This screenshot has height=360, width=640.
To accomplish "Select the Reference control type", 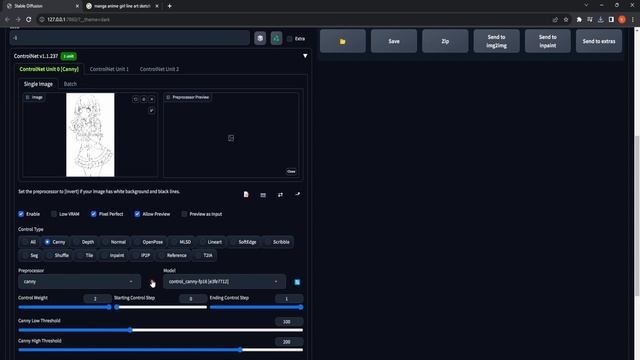I will 173,256.
